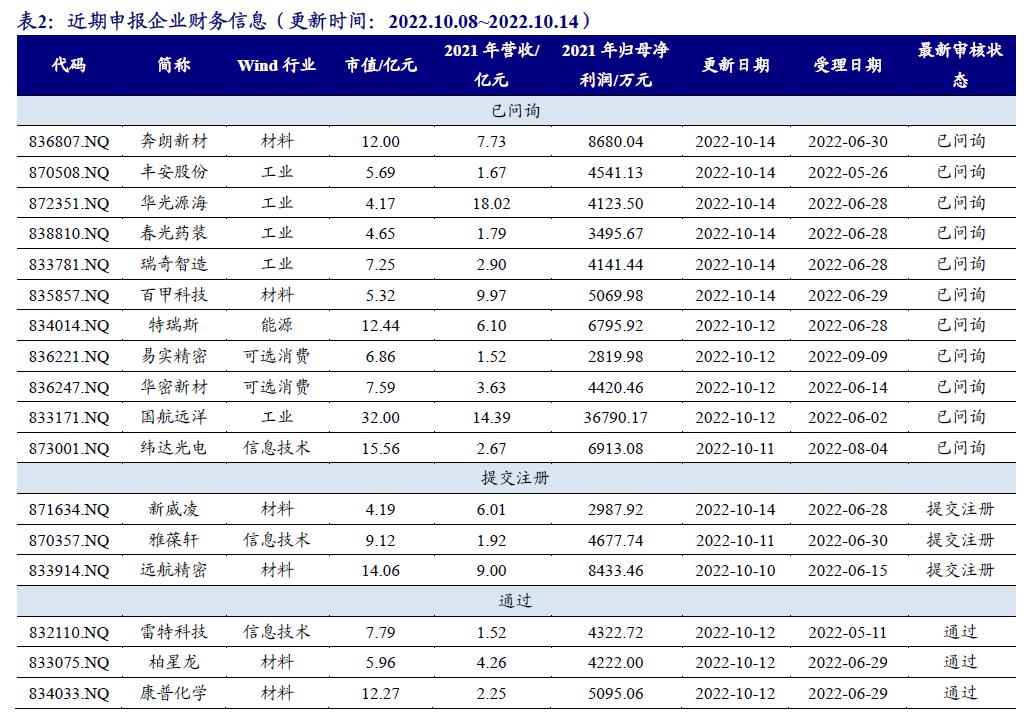Select company name 瑞奇智造

point(174,264)
